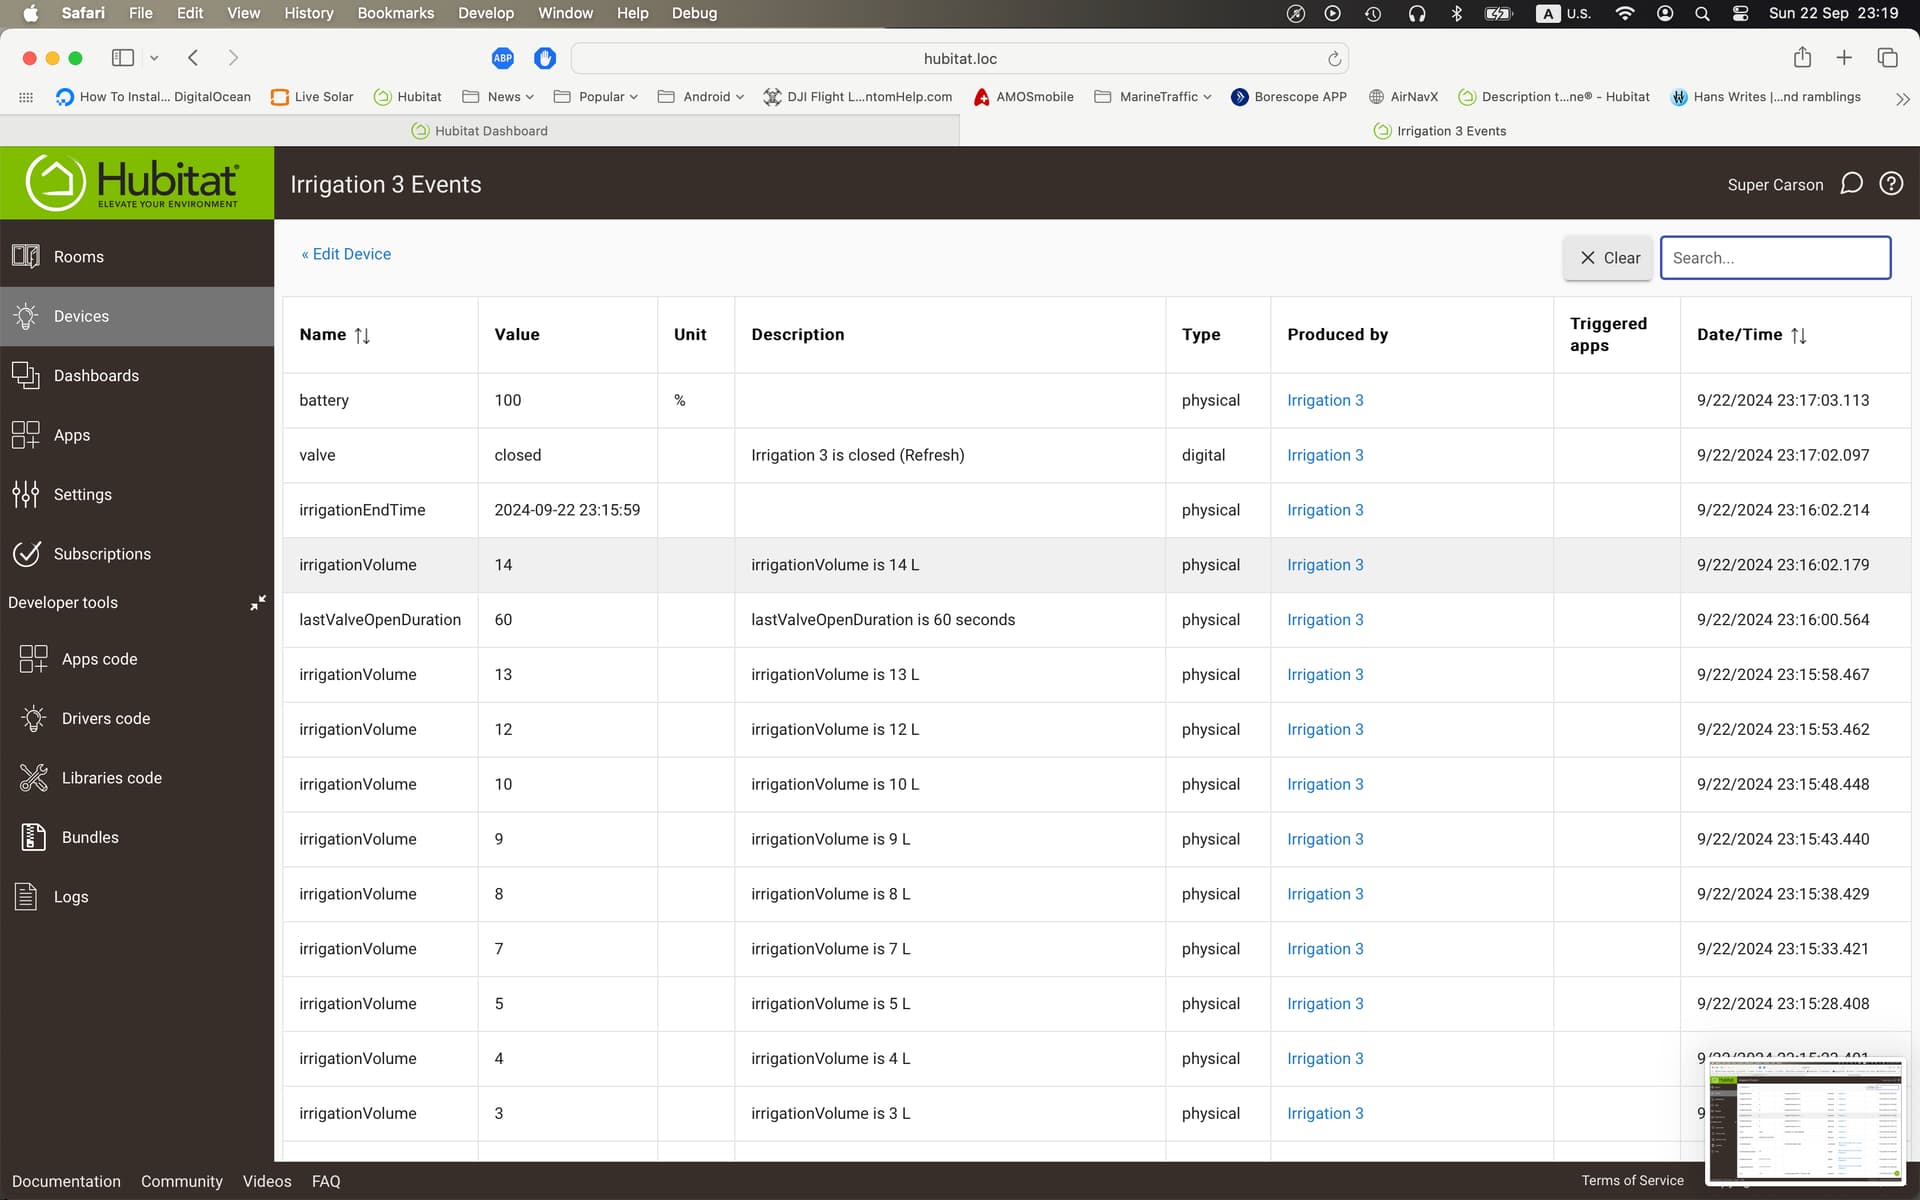Viewport: 1920px width, 1200px height.
Task: Open the Settings sliders icon
Action: pos(26,494)
